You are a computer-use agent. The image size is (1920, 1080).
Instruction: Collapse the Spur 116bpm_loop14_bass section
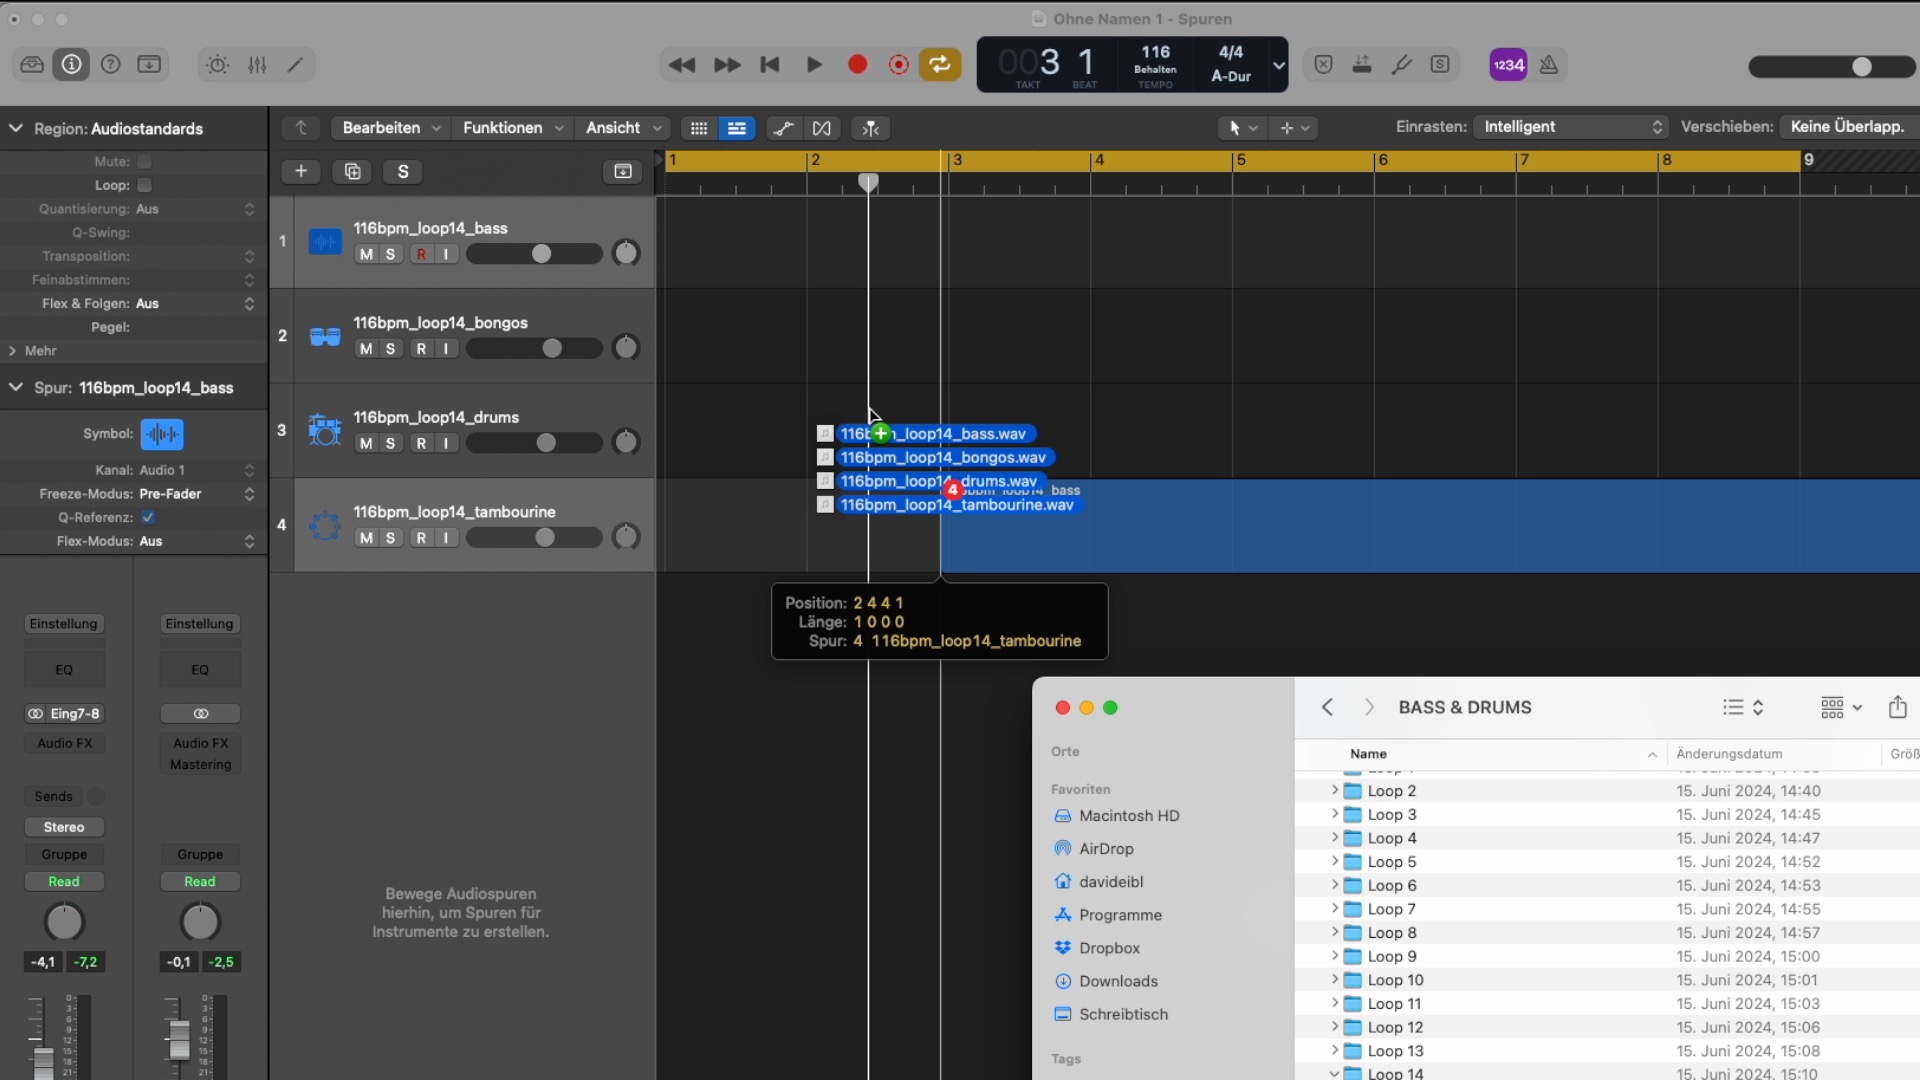(16, 387)
